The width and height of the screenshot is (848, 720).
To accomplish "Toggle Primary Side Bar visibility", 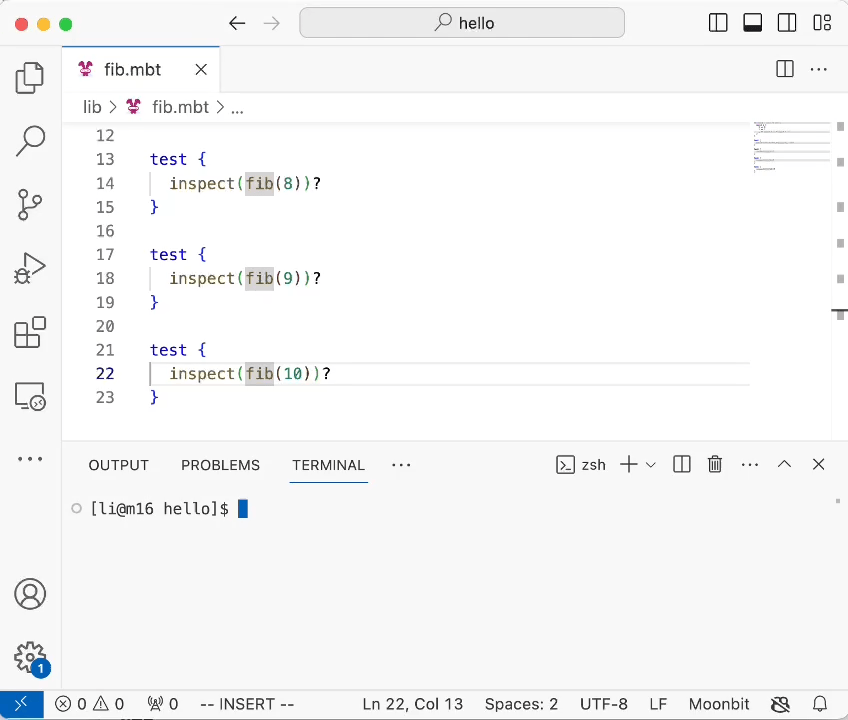I will [718, 22].
